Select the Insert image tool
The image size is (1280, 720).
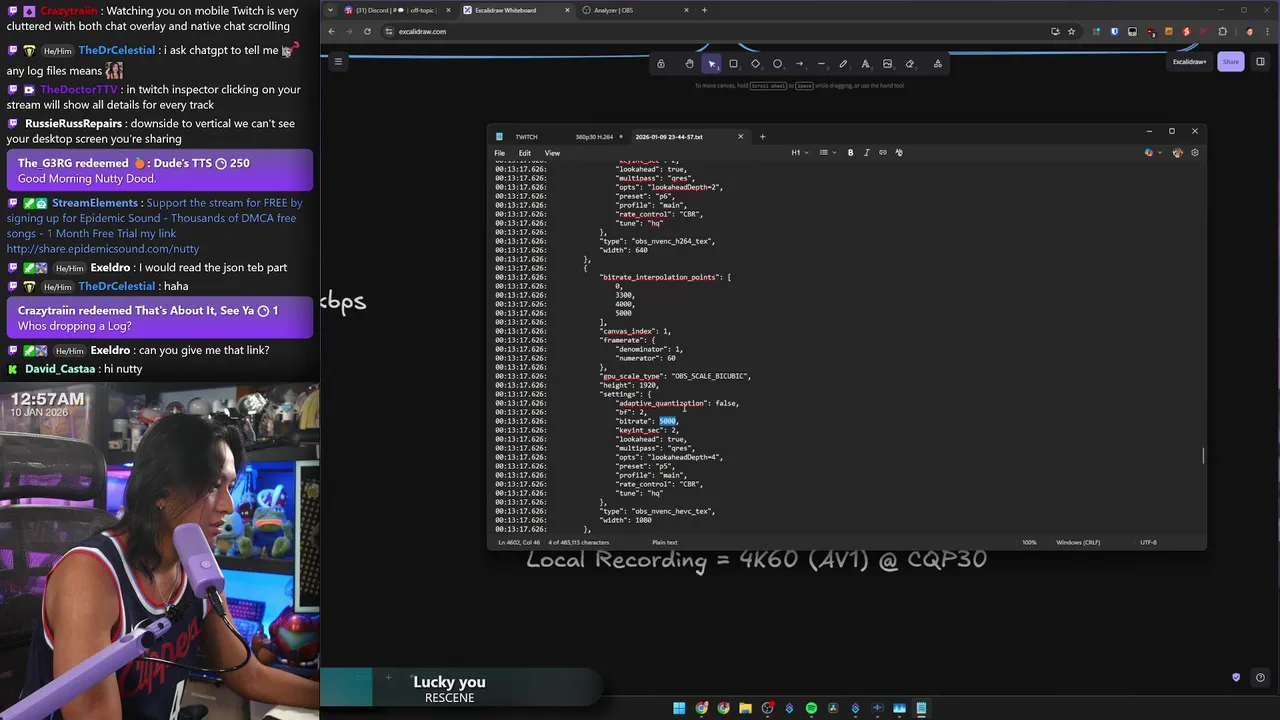pos(887,64)
